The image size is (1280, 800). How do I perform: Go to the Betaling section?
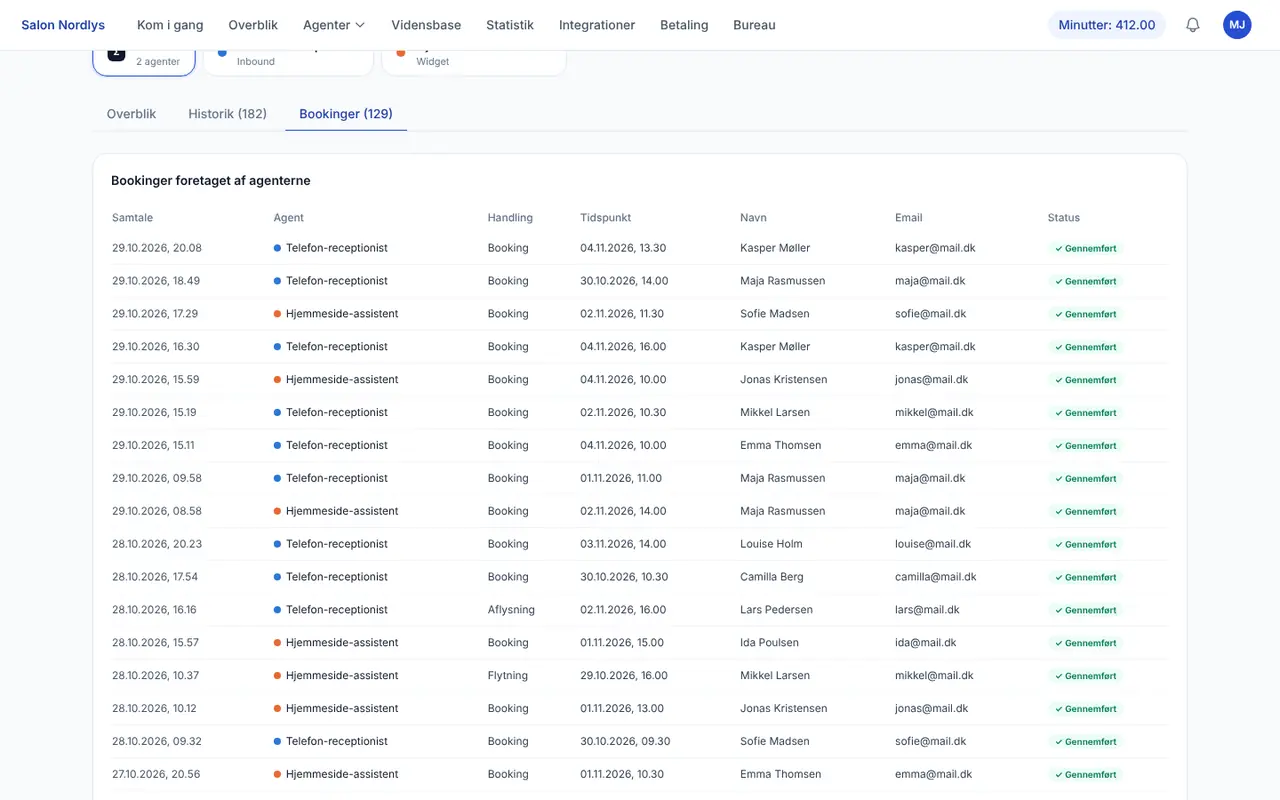(684, 25)
